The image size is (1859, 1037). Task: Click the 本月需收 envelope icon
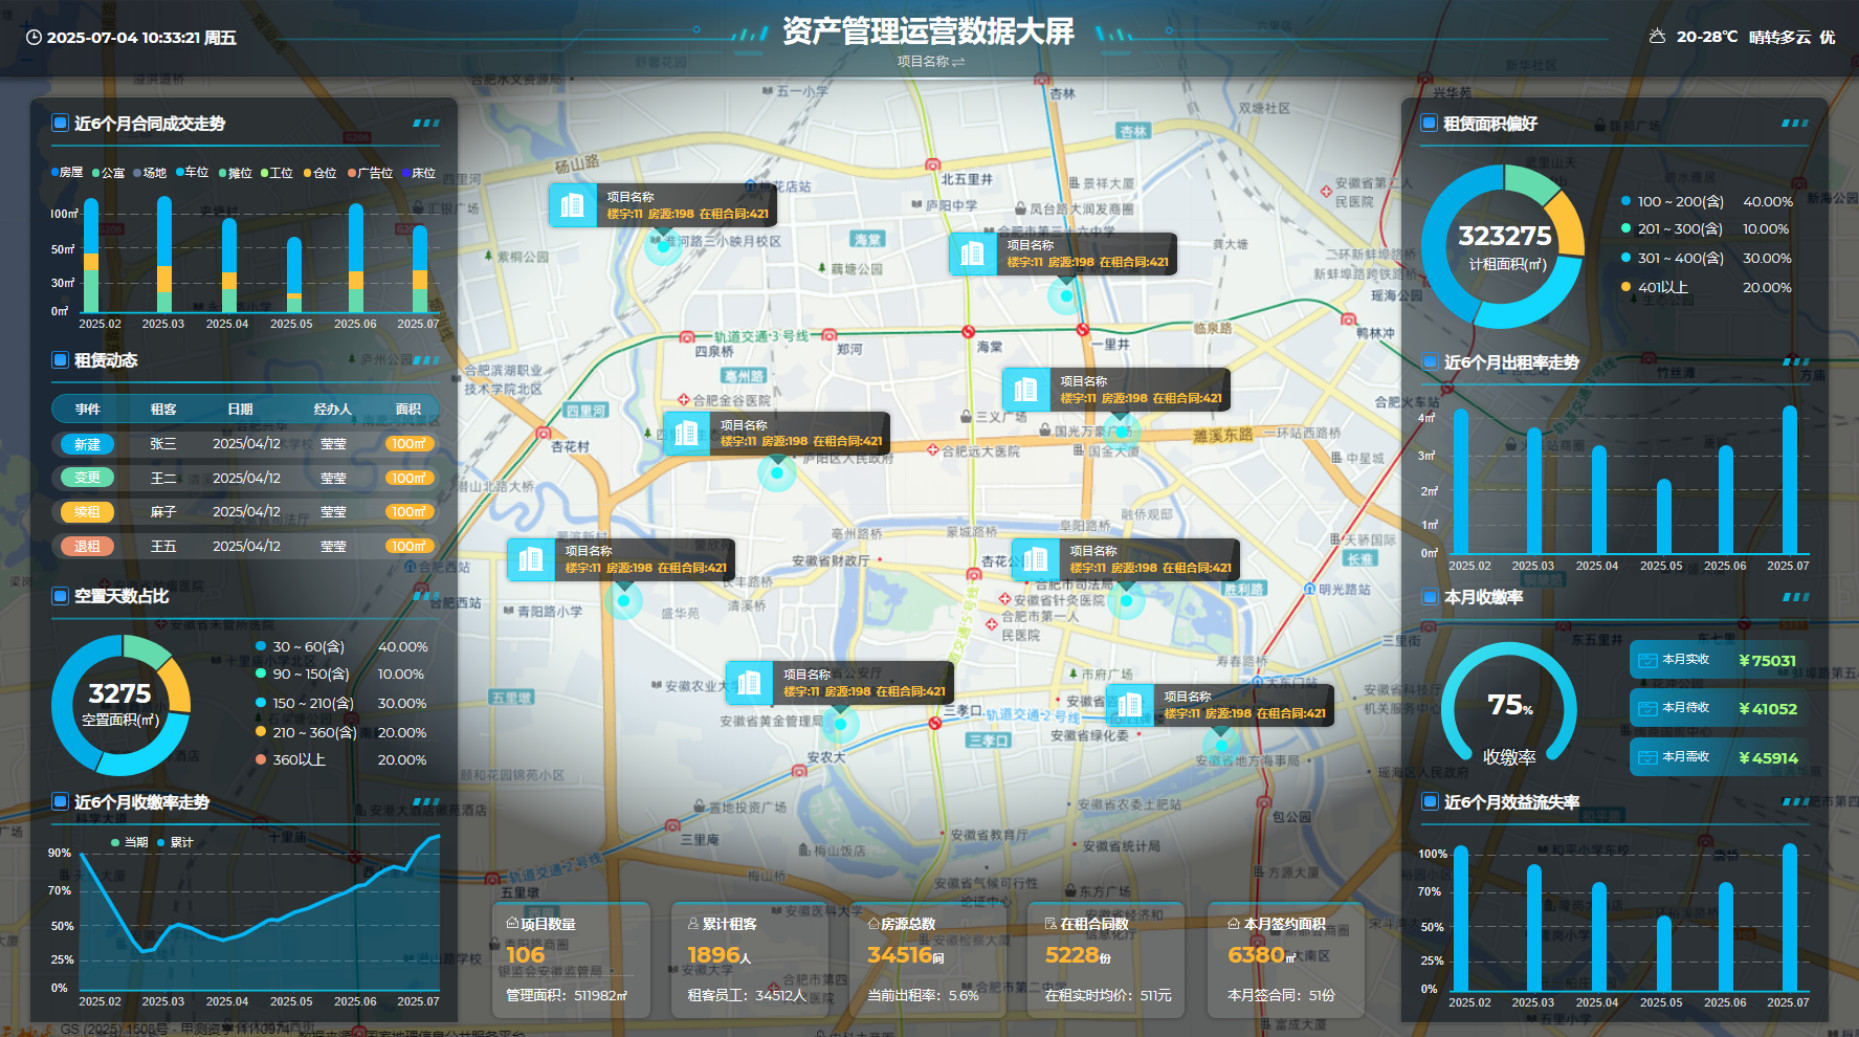1646,757
